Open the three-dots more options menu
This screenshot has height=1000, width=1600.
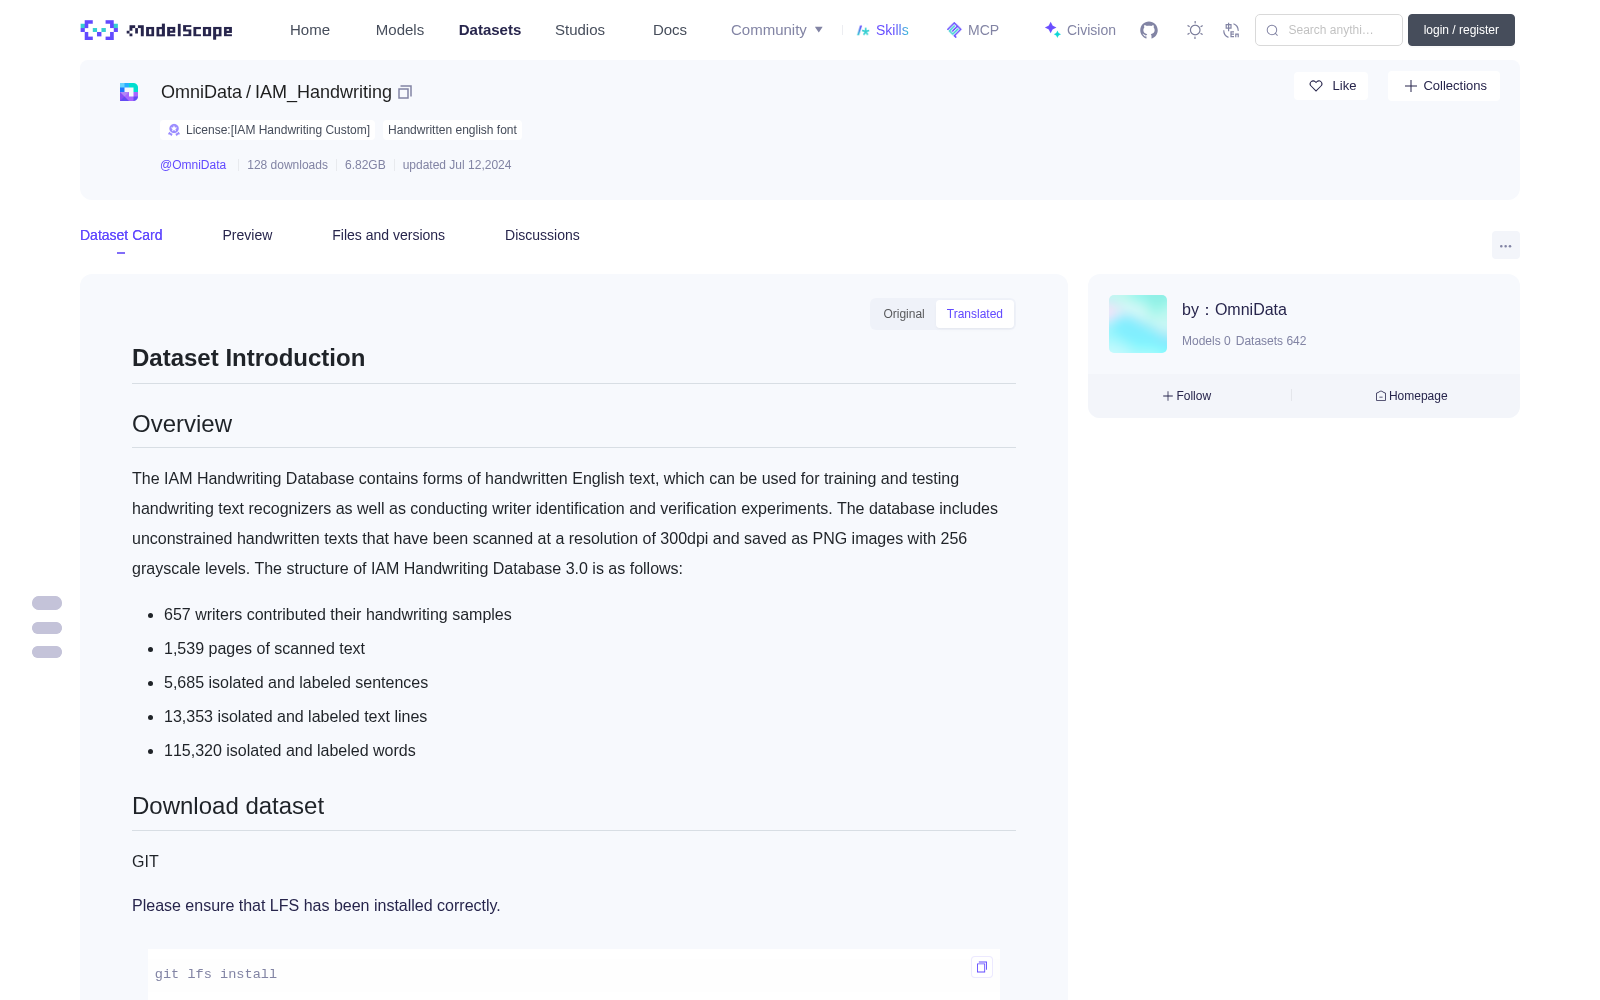[x=1505, y=245]
